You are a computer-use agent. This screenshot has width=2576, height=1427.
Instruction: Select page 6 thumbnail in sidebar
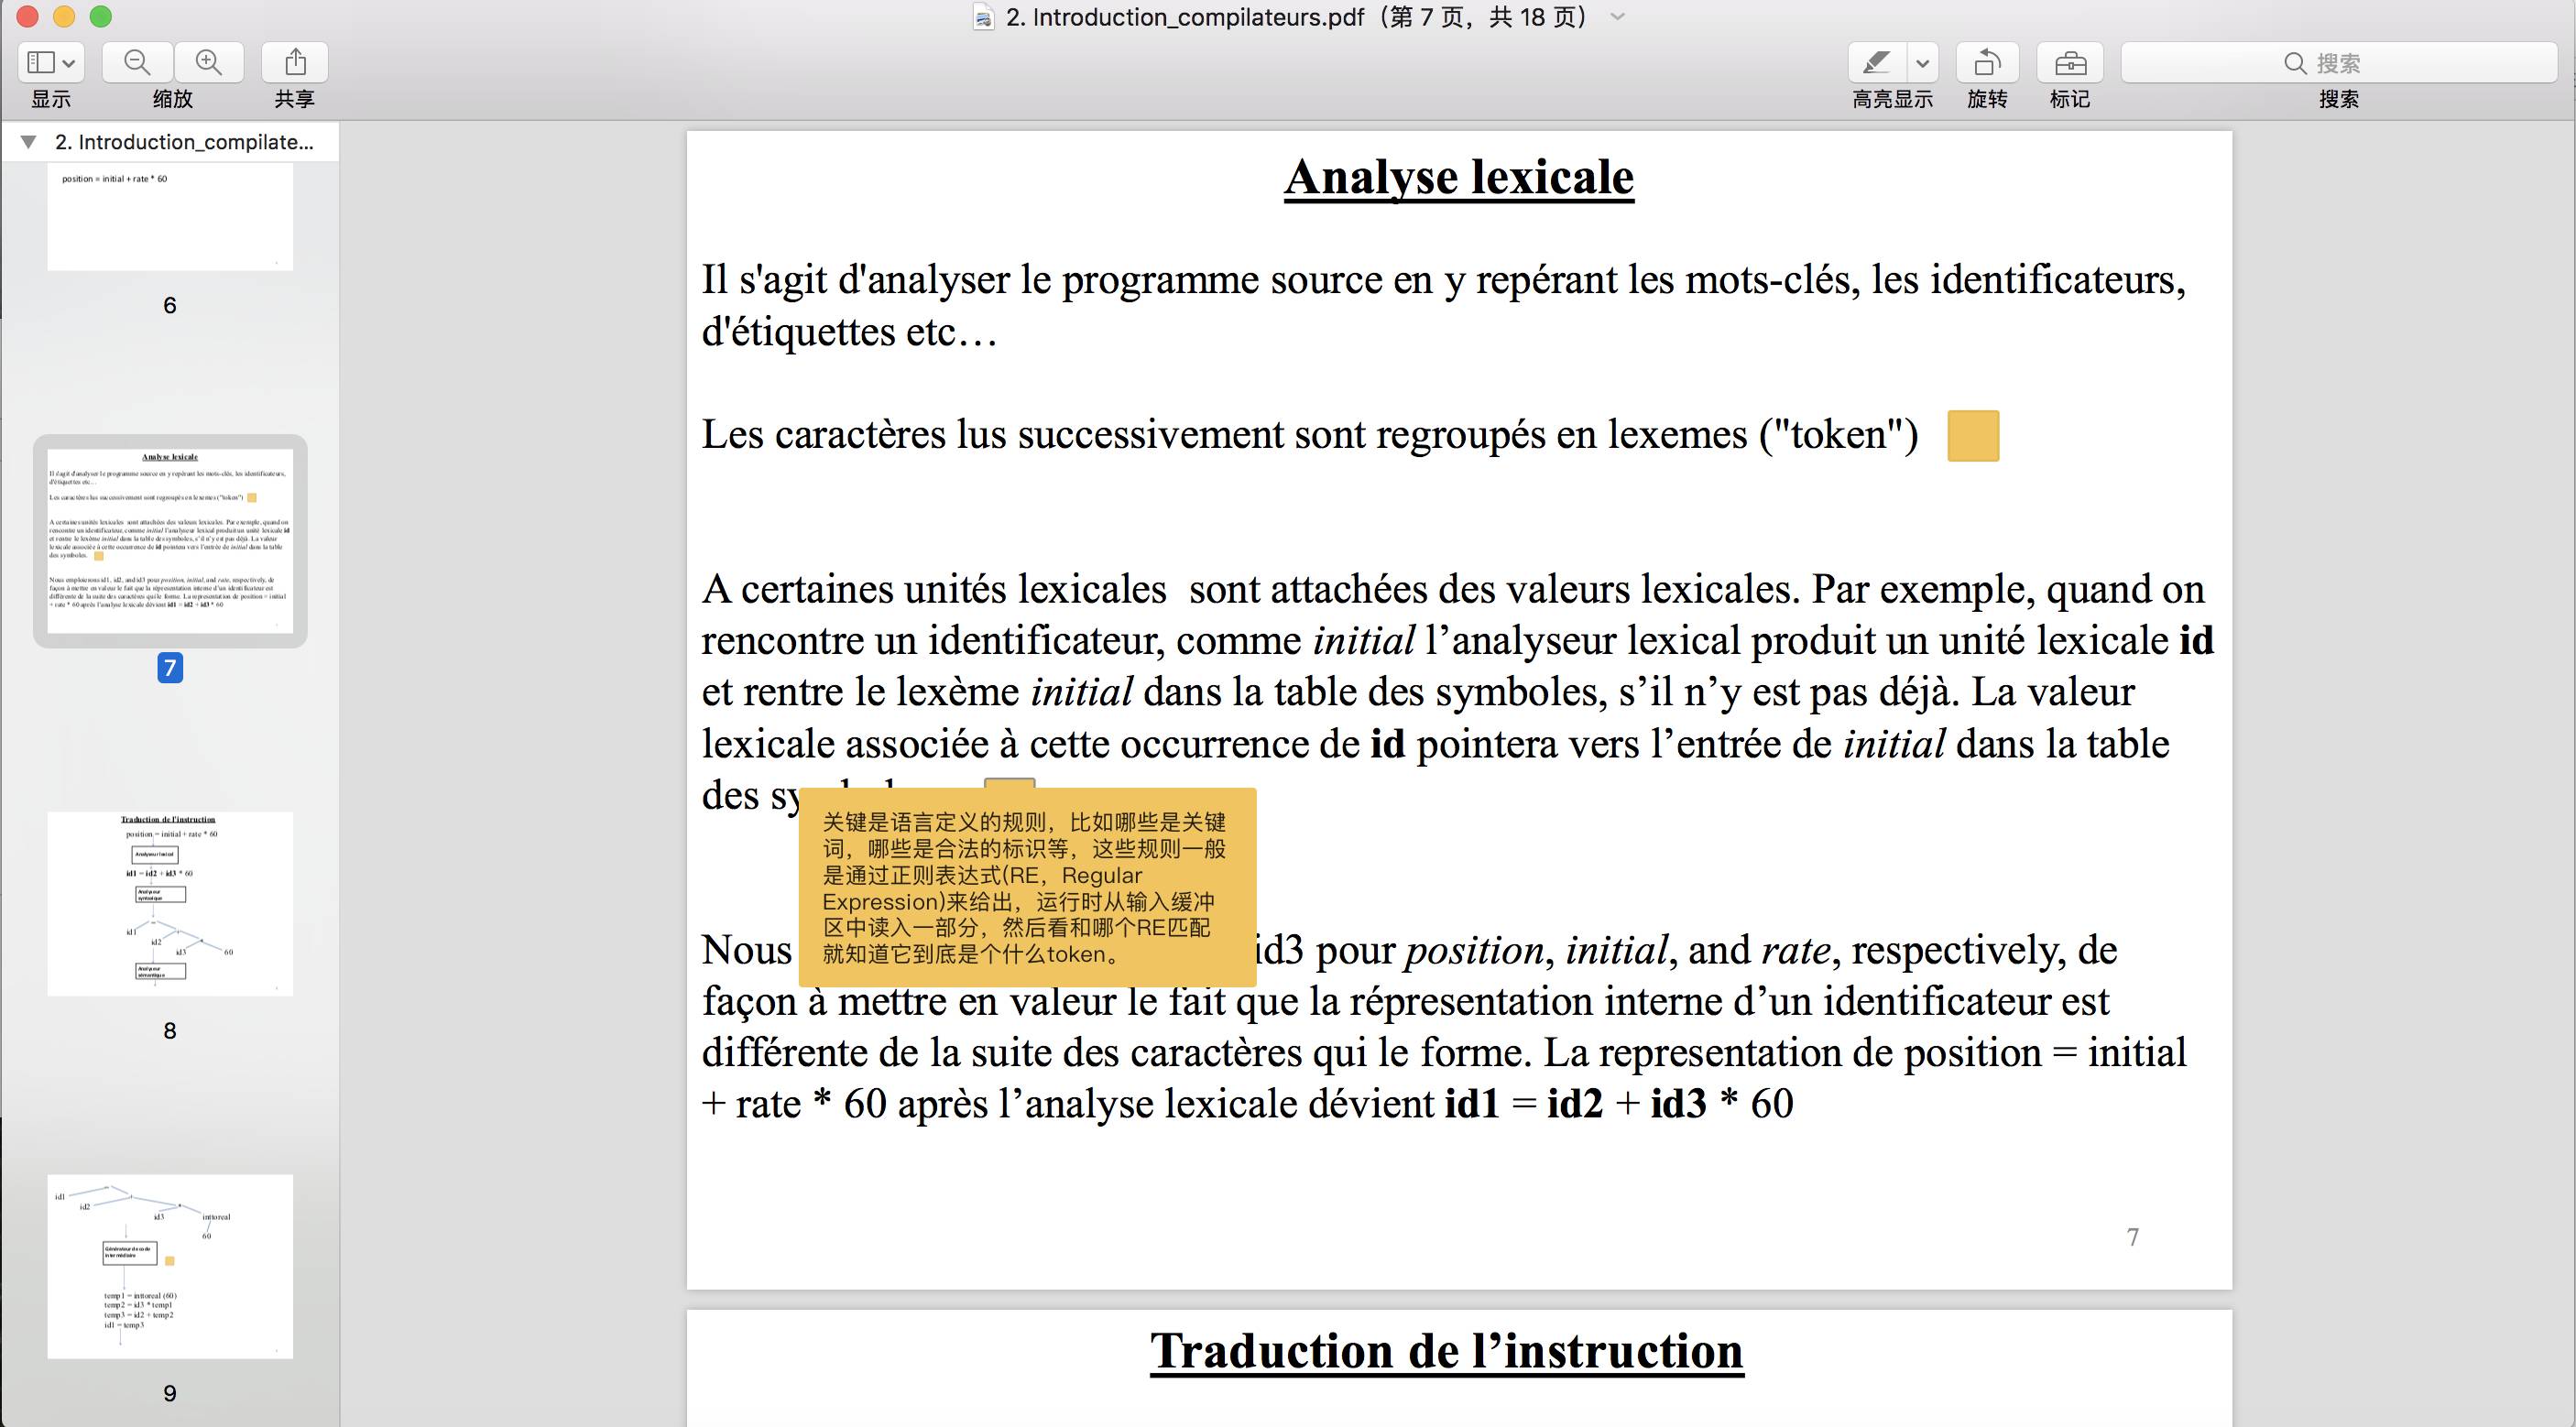pyautogui.click(x=170, y=216)
